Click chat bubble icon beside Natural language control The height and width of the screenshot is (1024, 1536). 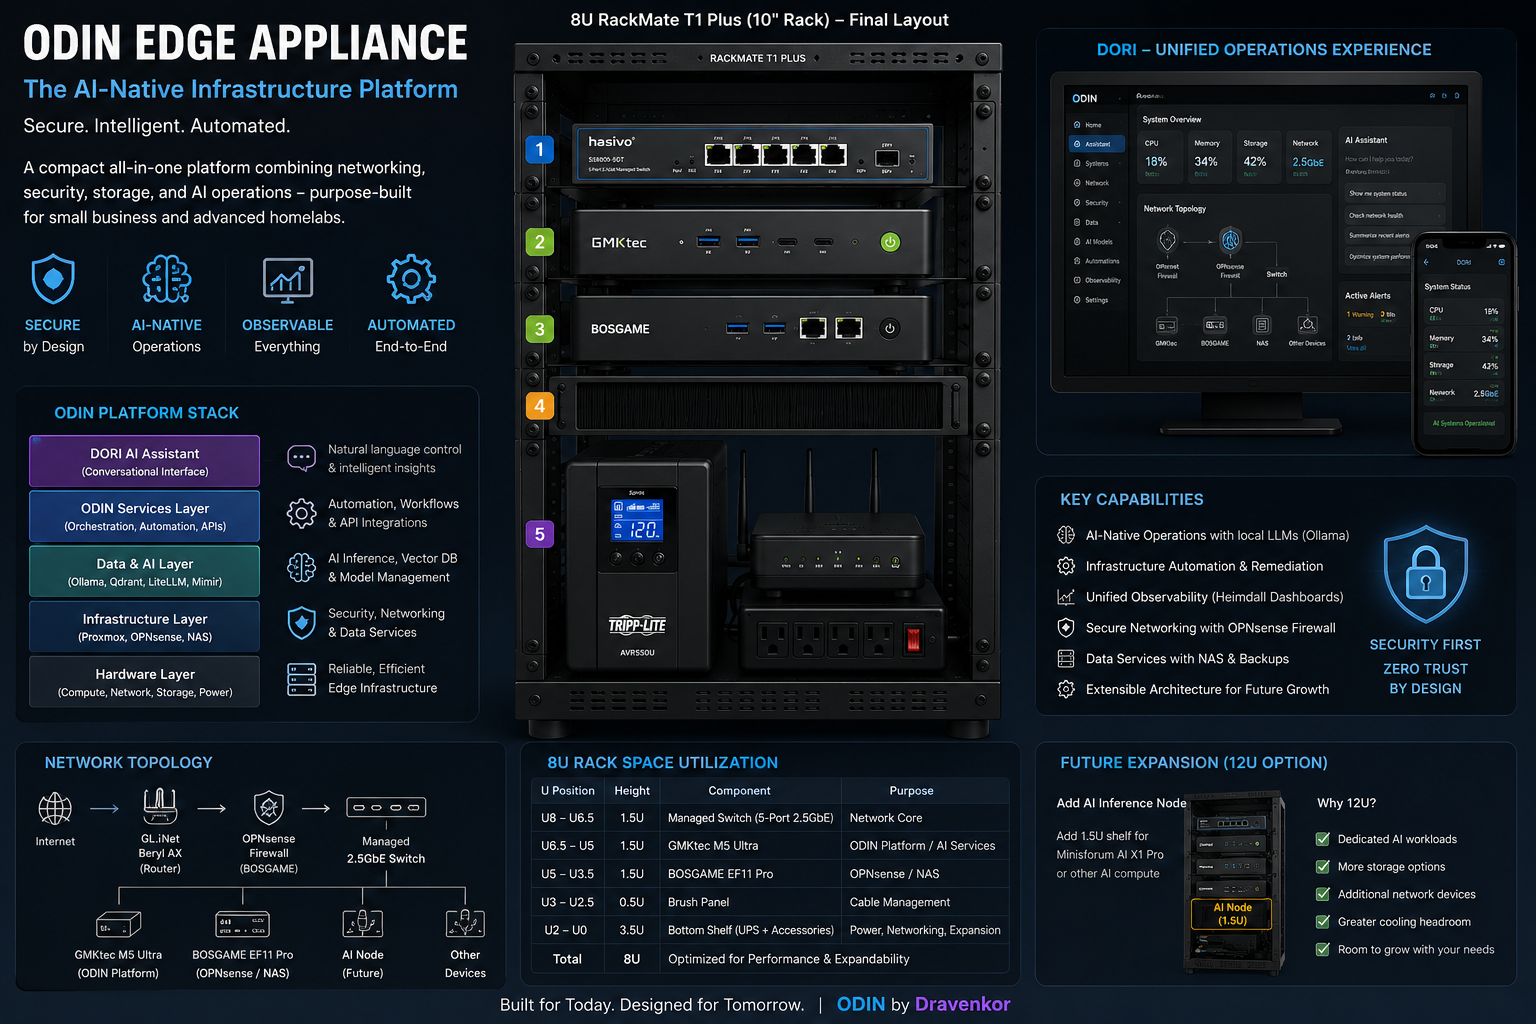301,459
